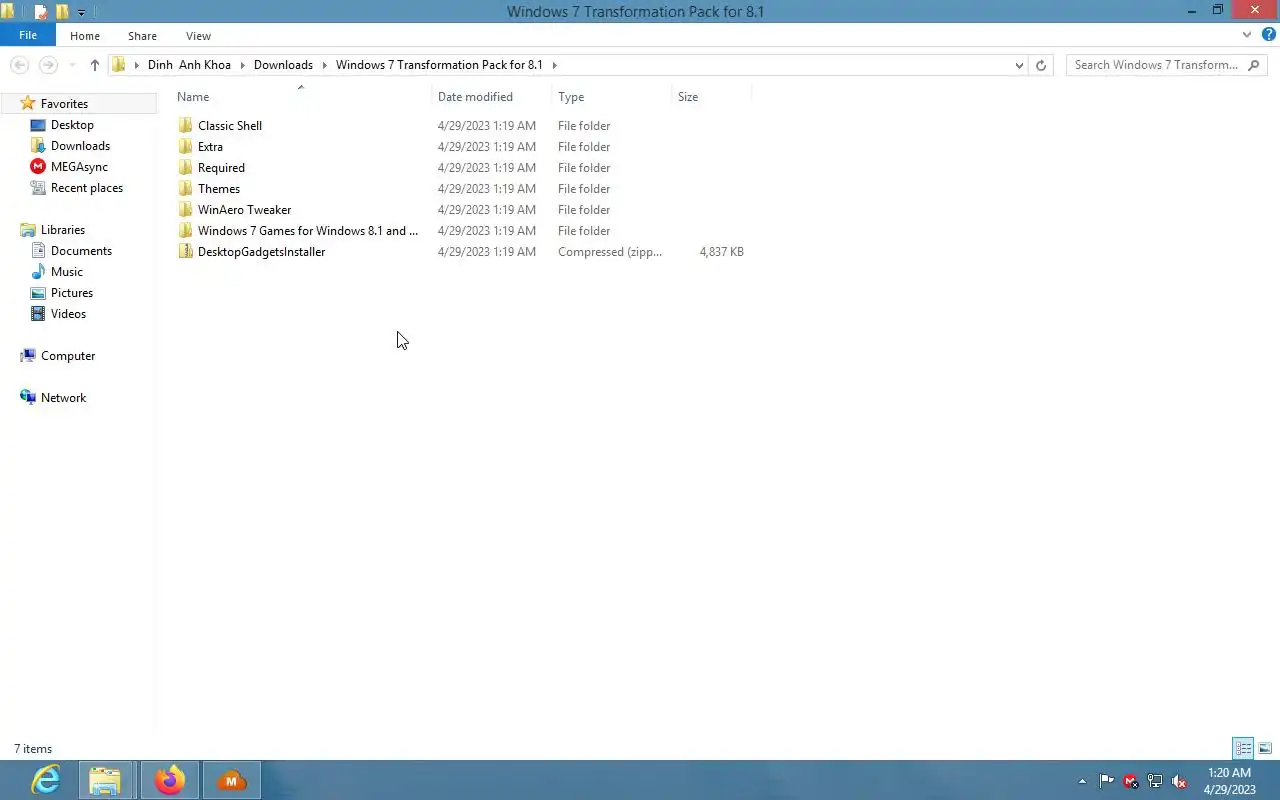Open the Action Center flag tray icon

[x=1107, y=781]
